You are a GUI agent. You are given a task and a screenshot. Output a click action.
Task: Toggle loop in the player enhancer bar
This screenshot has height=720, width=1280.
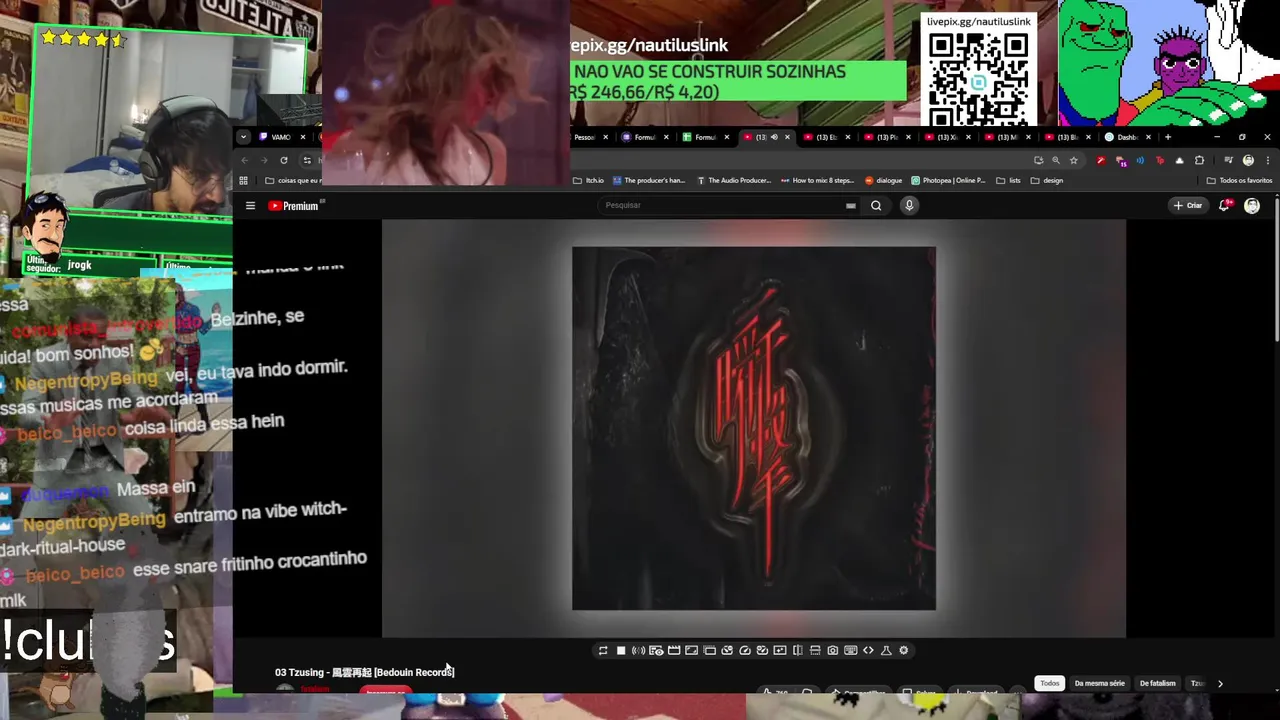pyautogui.click(x=603, y=650)
